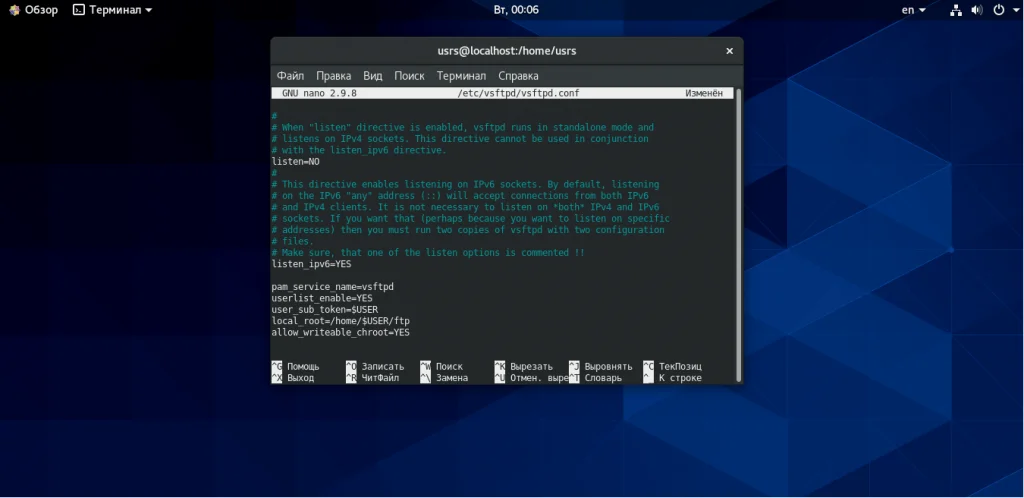This screenshot has width=1024, height=498.
Task: Click the comment line 'Make sure, that one'
Action: click(x=428, y=253)
